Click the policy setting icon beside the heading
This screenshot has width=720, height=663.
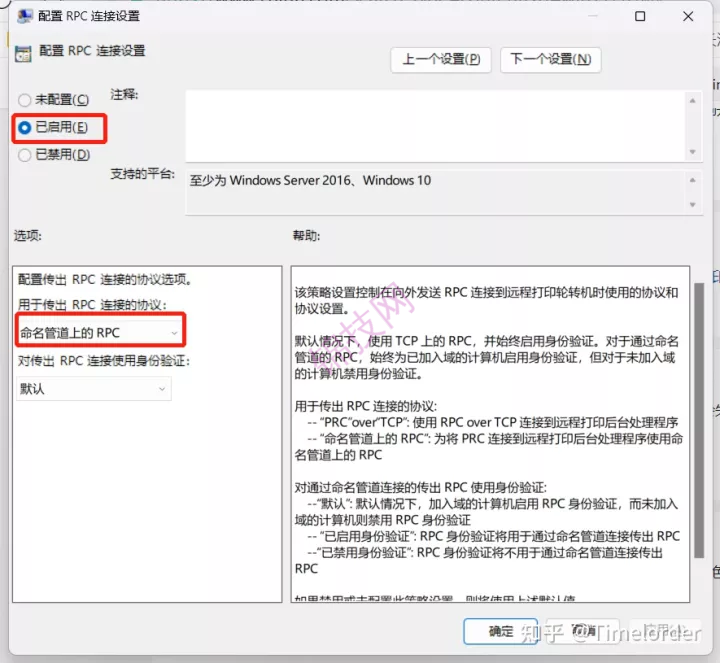click(x=23, y=53)
